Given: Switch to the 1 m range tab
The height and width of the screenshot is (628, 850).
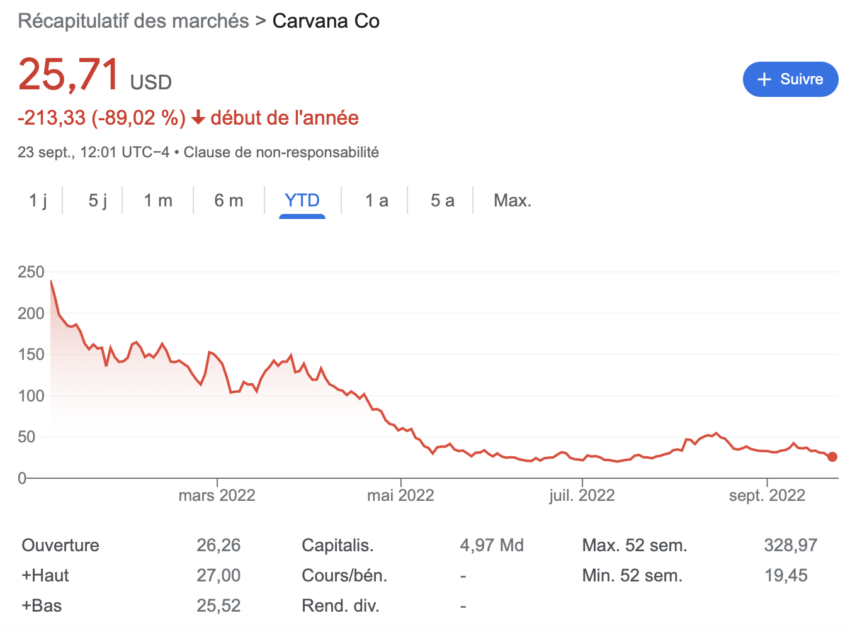Looking at the screenshot, I should point(158,200).
